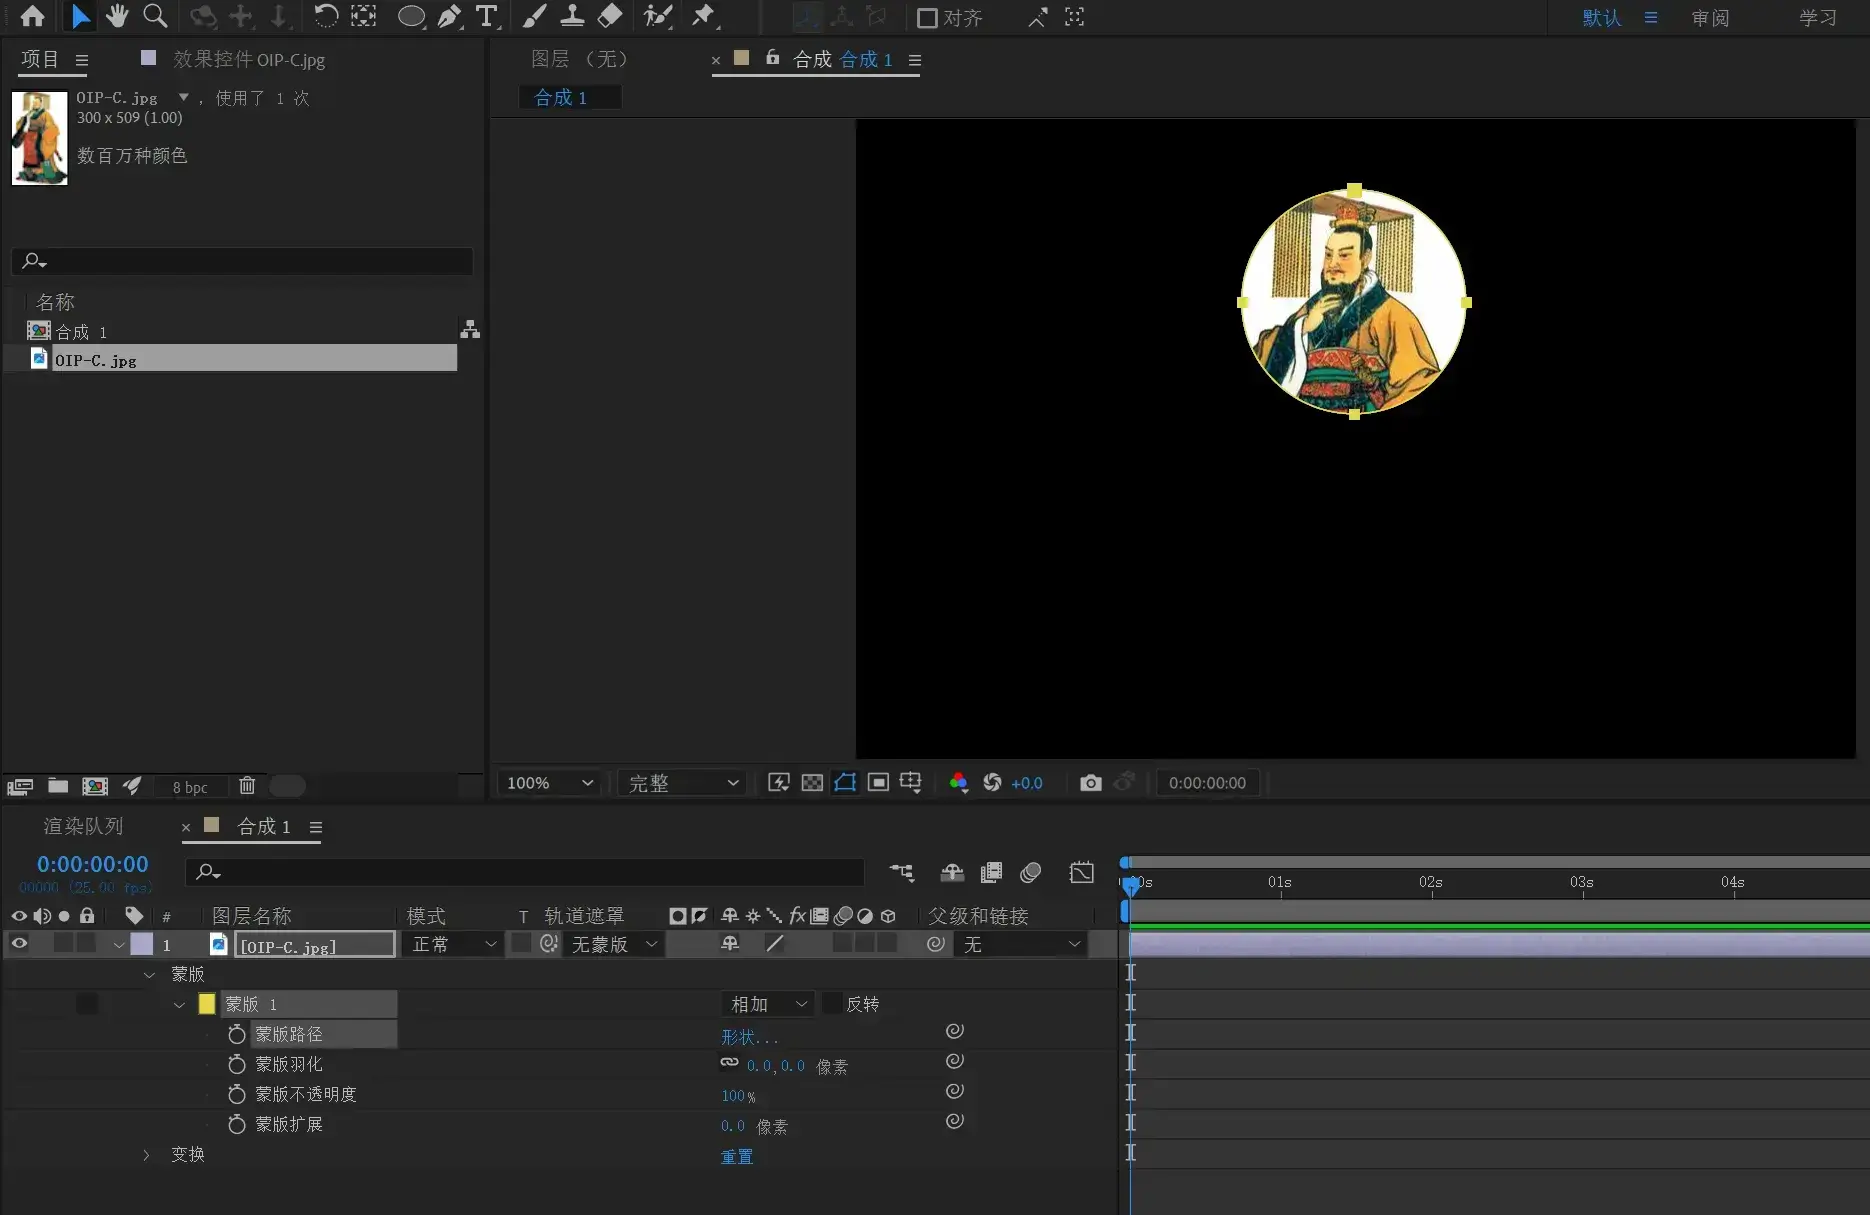Click the Home icon in toolbar
This screenshot has width=1870, height=1215.
(x=32, y=16)
